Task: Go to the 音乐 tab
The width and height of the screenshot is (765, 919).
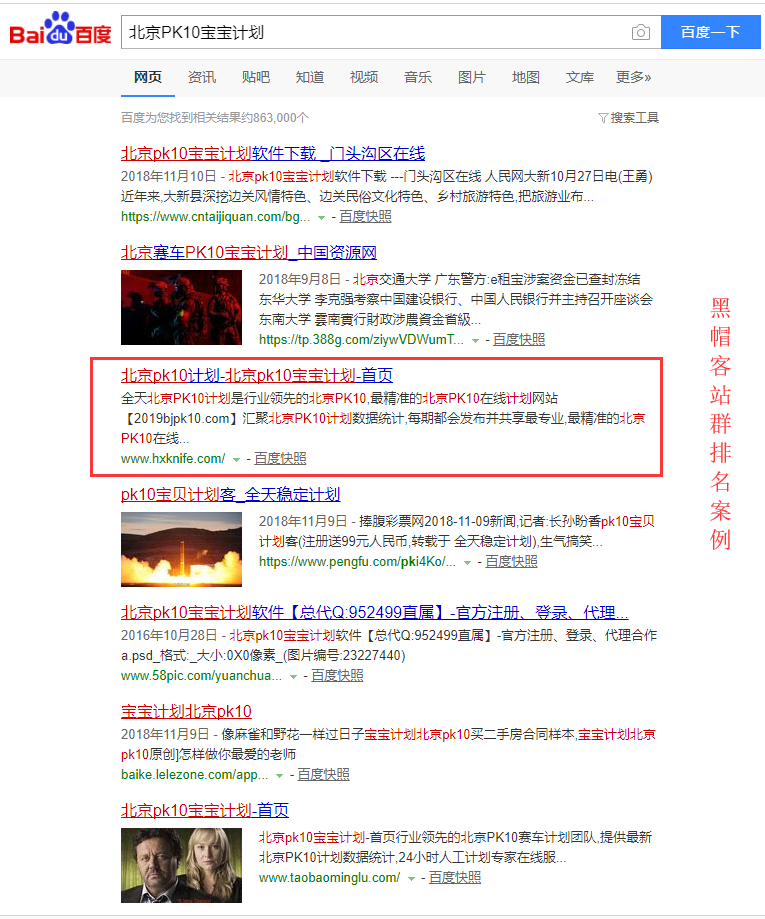Action: tap(417, 77)
